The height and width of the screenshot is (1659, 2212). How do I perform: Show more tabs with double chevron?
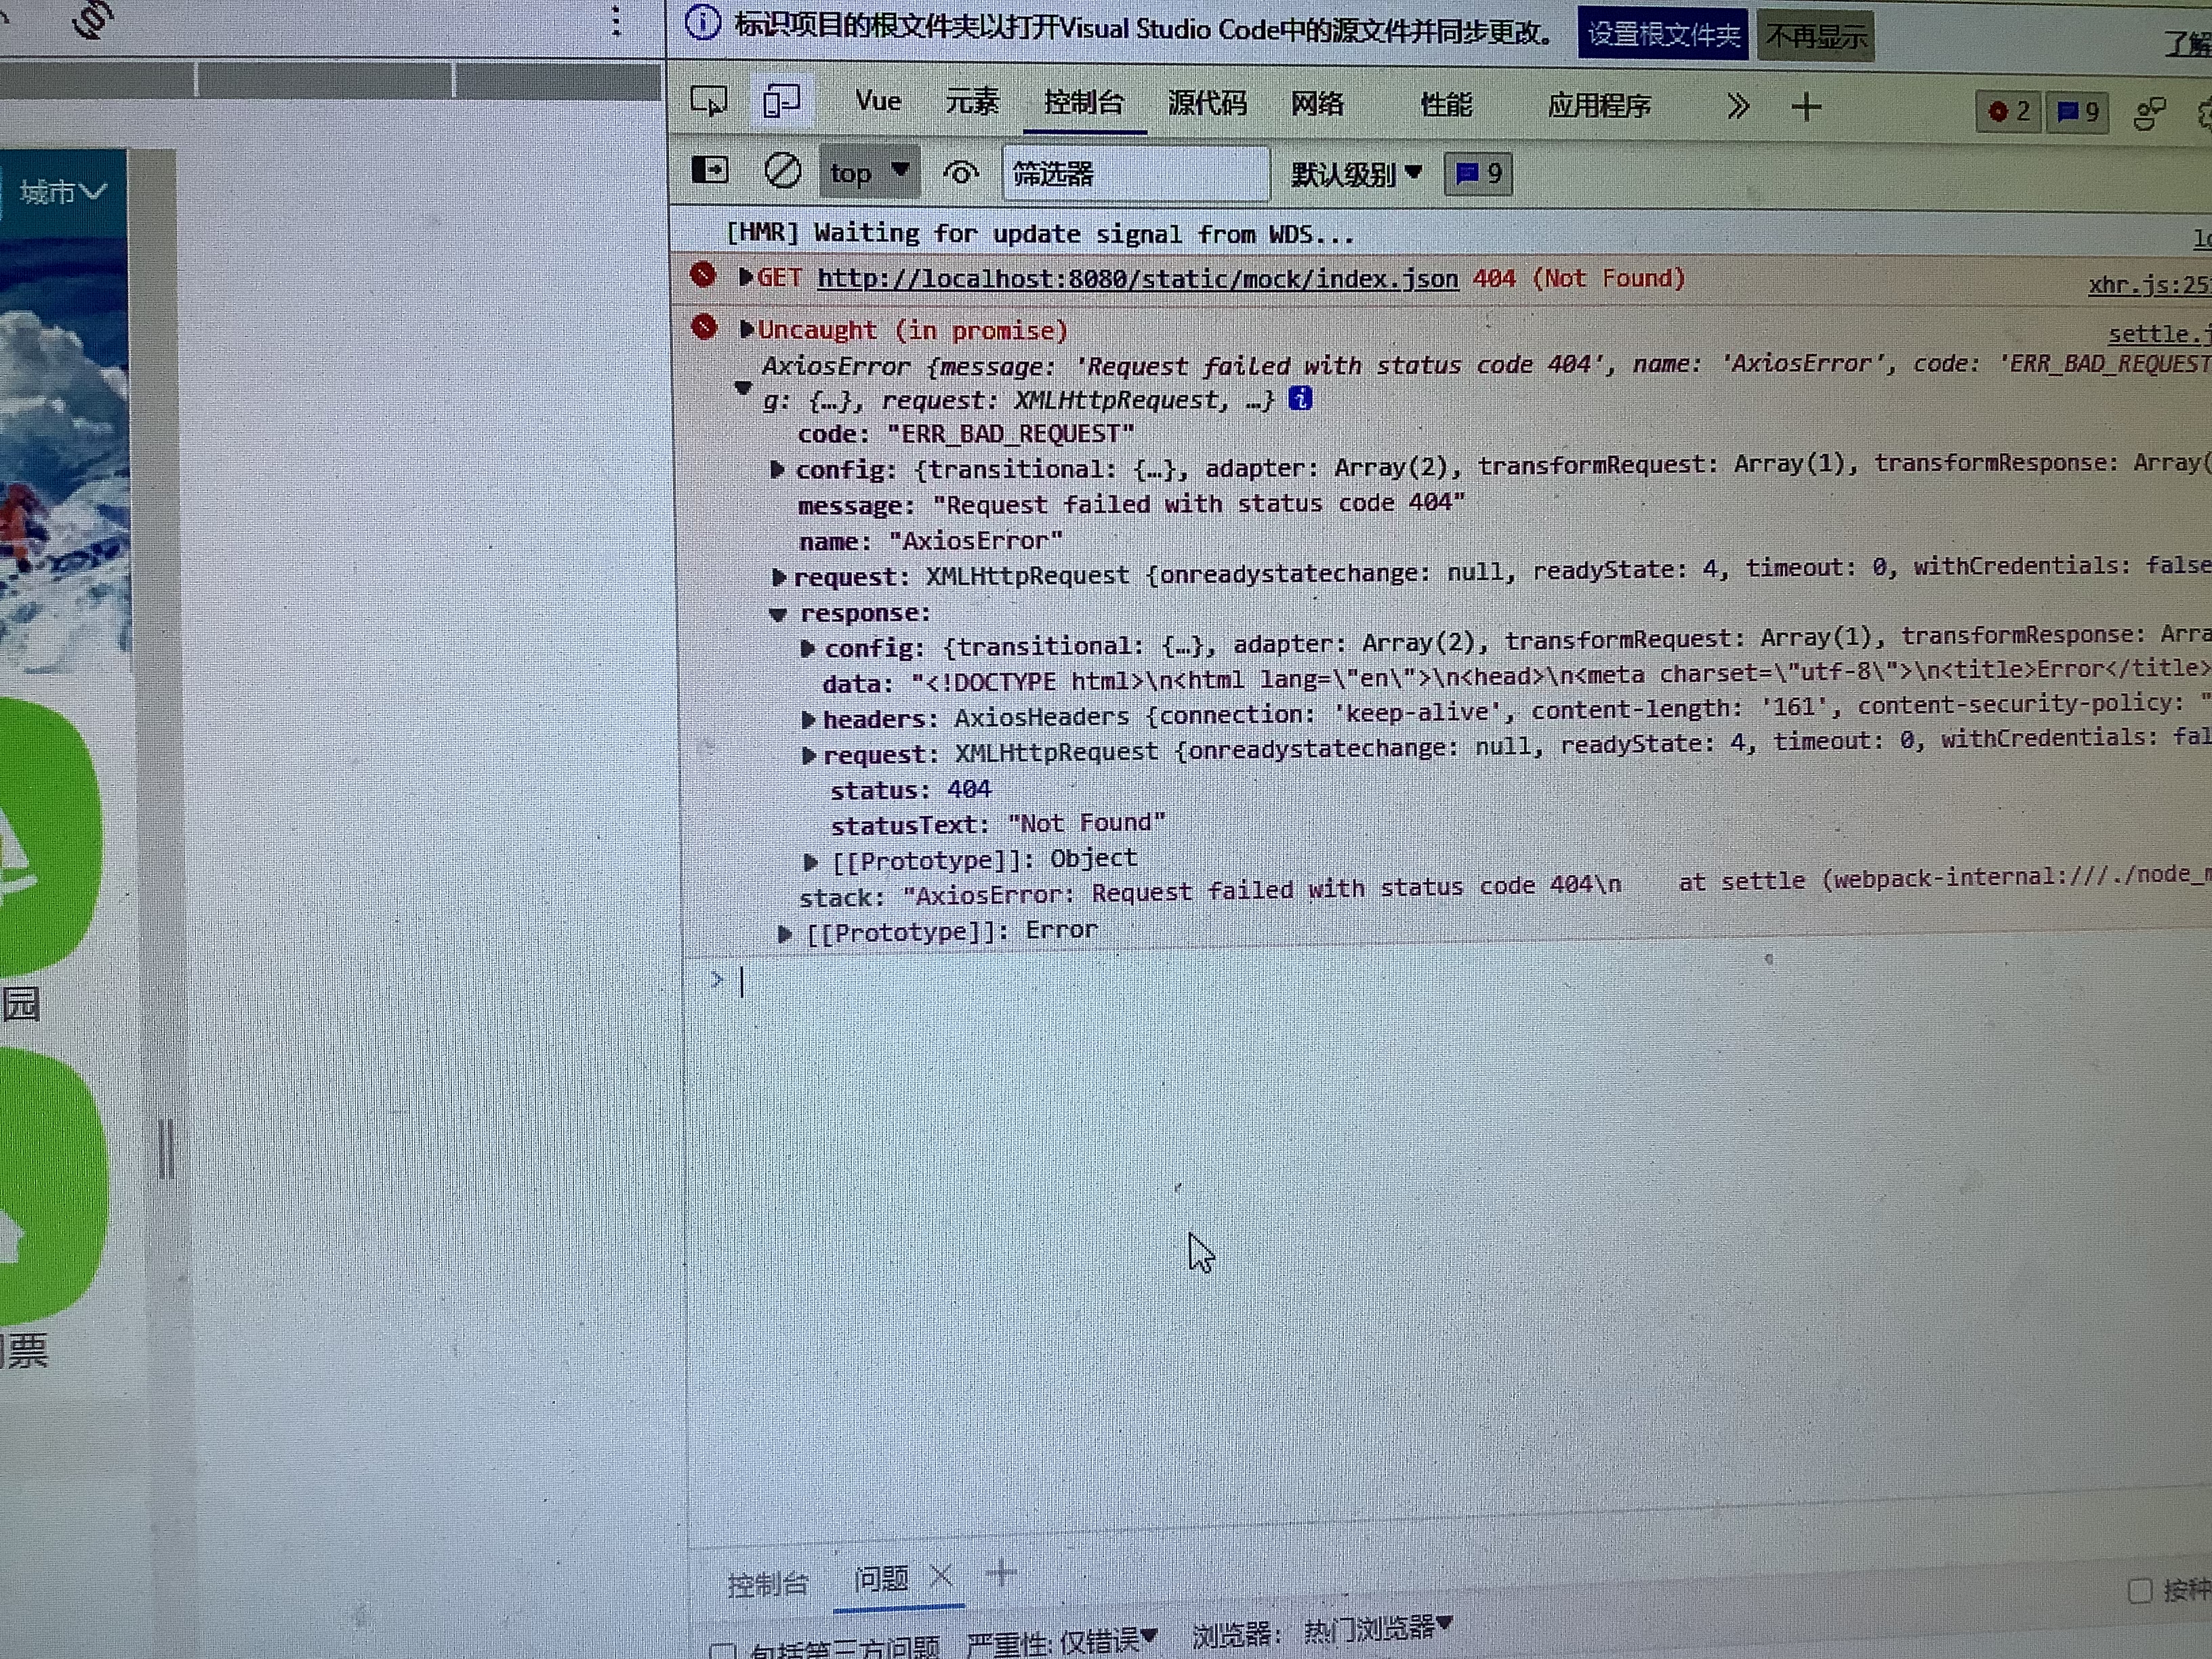point(1738,107)
